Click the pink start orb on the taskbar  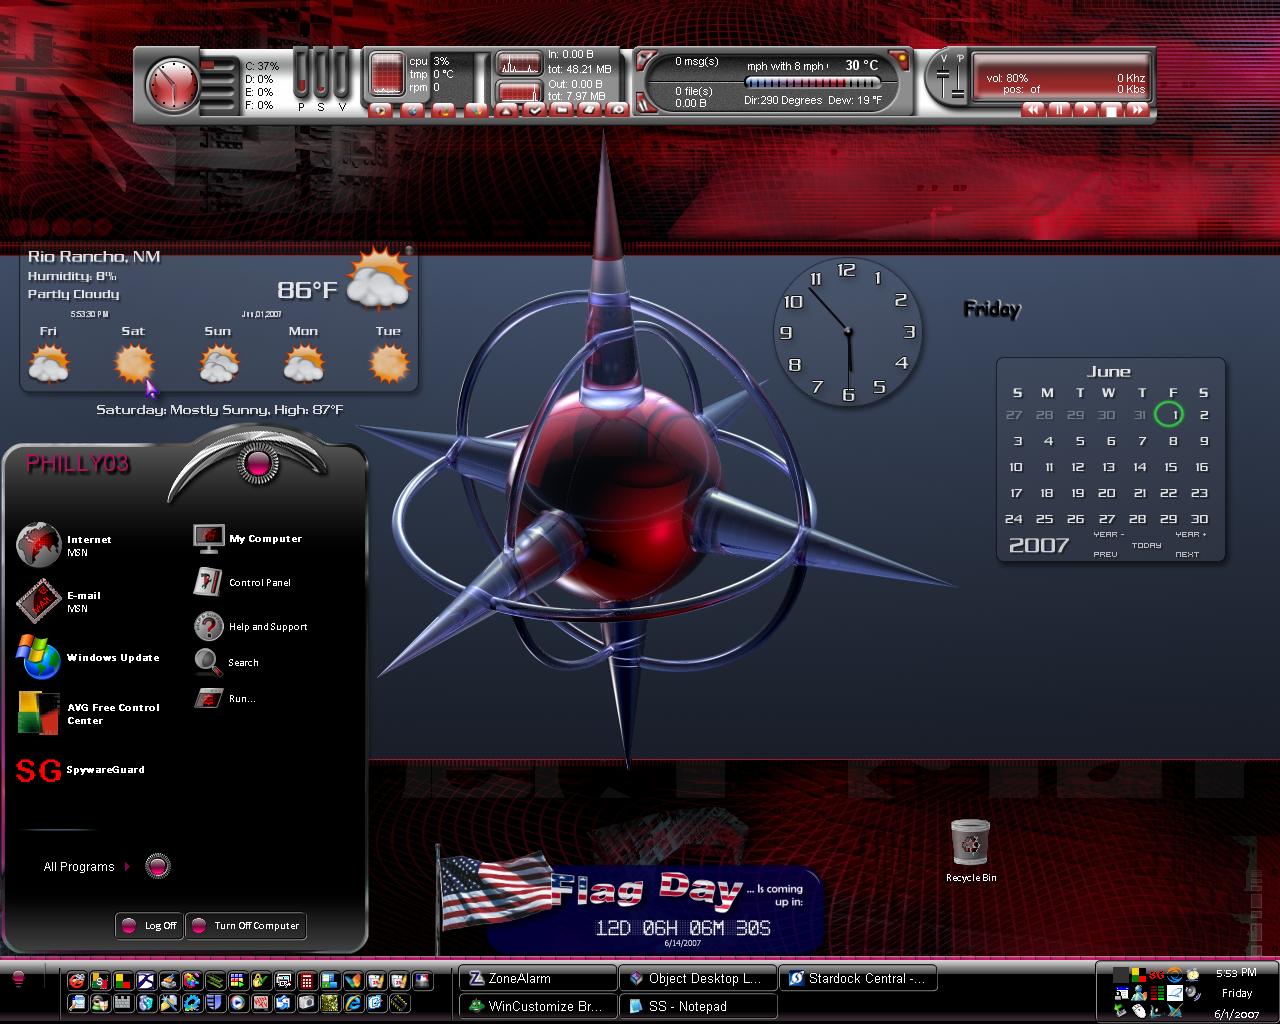pyautogui.click(x=18, y=977)
